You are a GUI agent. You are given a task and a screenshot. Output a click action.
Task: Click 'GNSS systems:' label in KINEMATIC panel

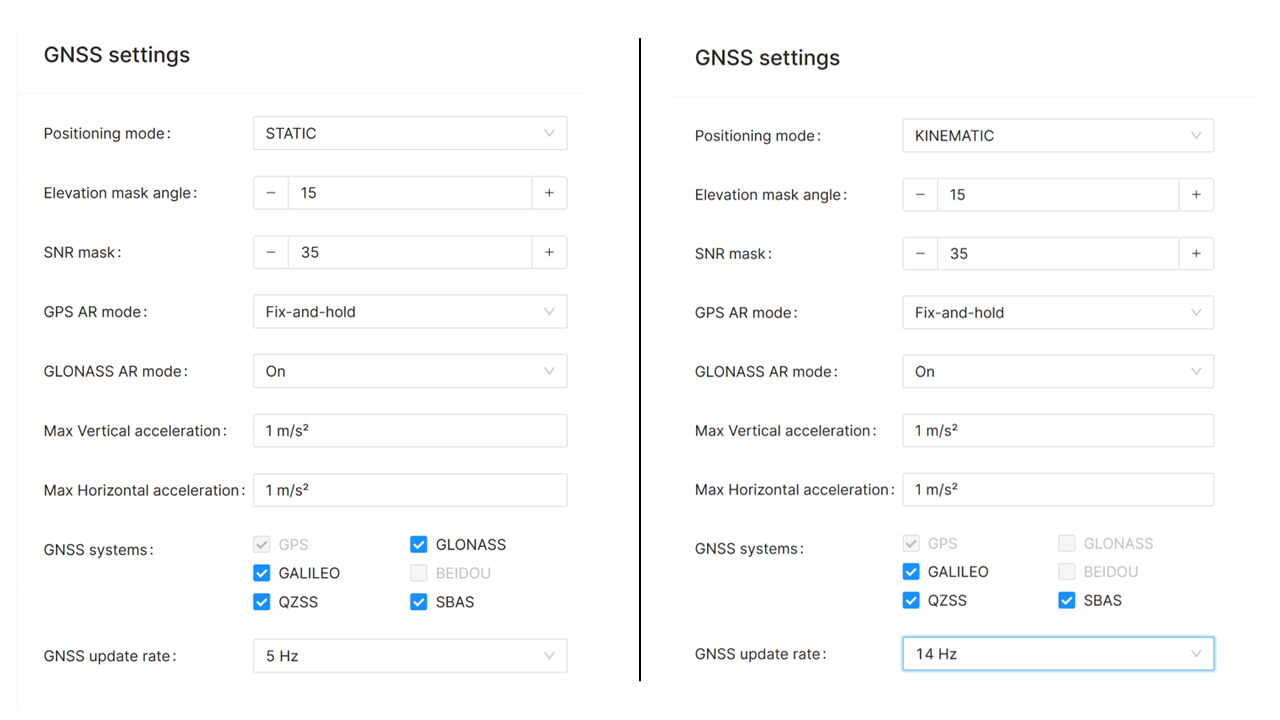click(750, 549)
